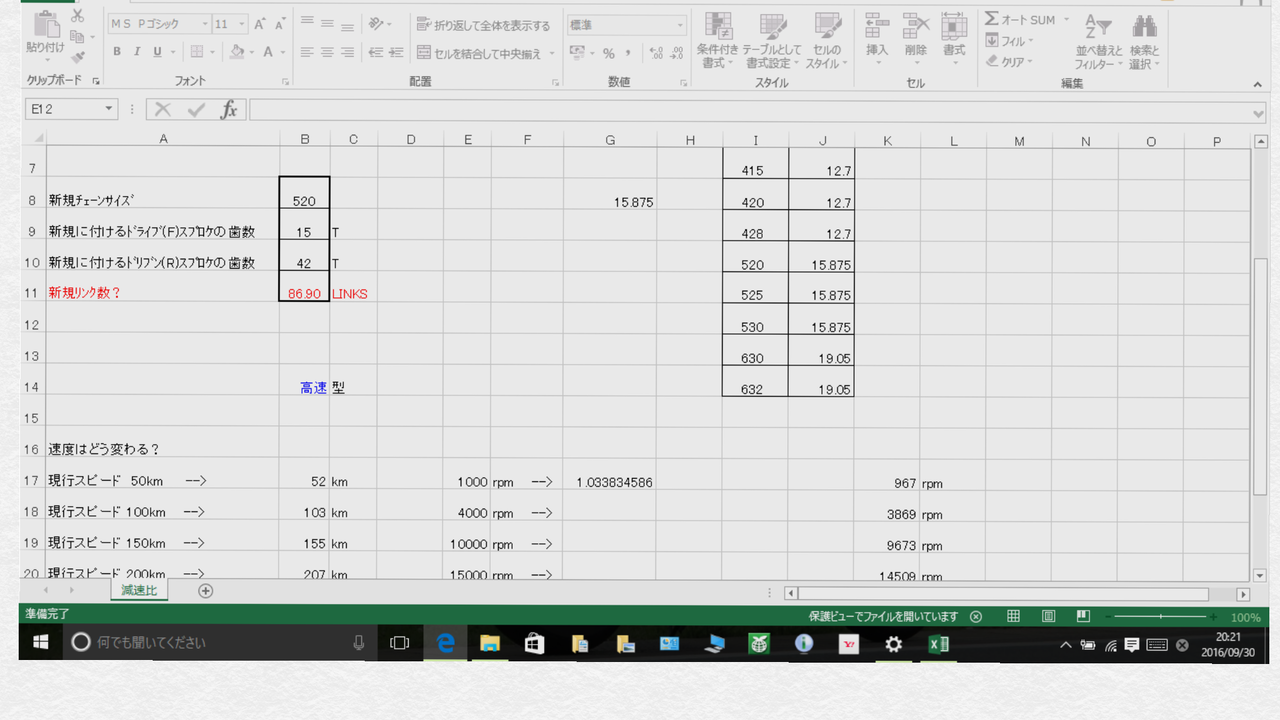Click the Insert Function fx icon
The image size is (1280, 720).
pyautogui.click(x=229, y=109)
